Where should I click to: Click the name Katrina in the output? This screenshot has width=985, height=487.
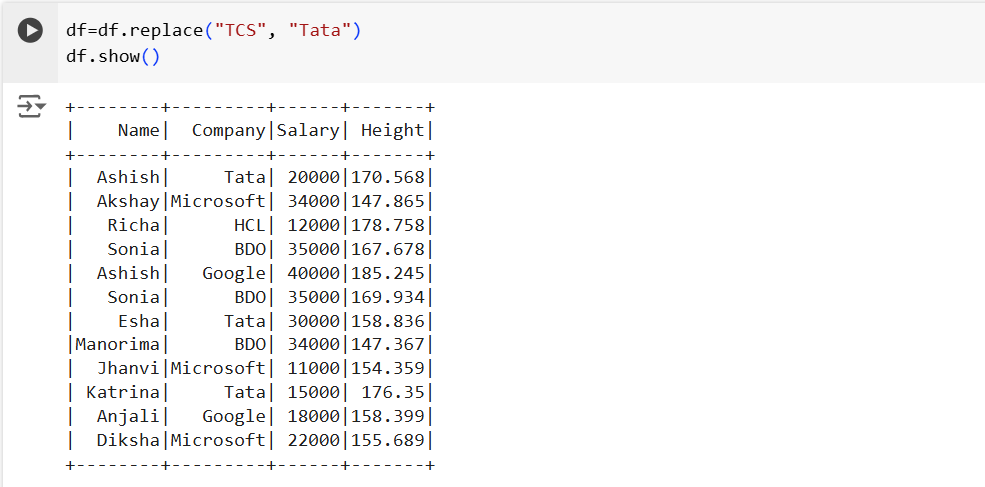(x=123, y=393)
